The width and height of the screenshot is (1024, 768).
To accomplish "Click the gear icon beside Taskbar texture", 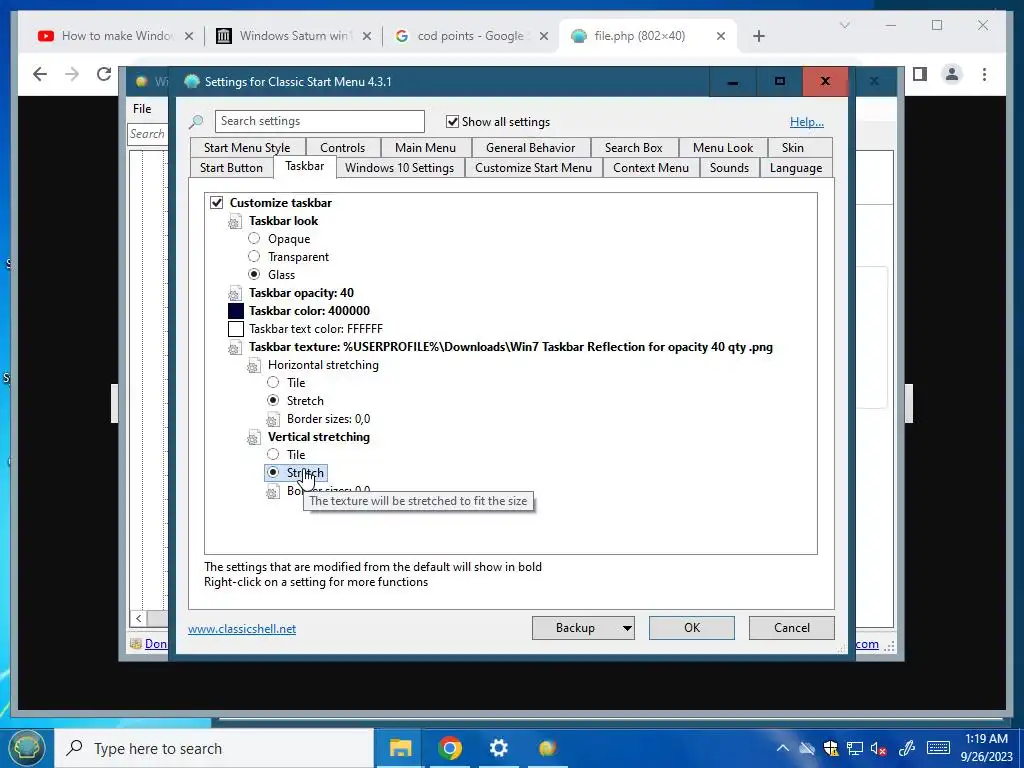I will point(235,347).
